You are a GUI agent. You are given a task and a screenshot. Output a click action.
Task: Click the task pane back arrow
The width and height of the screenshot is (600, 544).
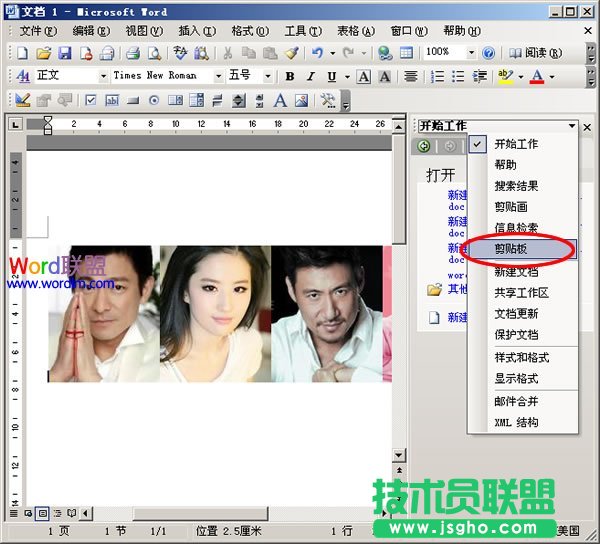[x=425, y=145]
